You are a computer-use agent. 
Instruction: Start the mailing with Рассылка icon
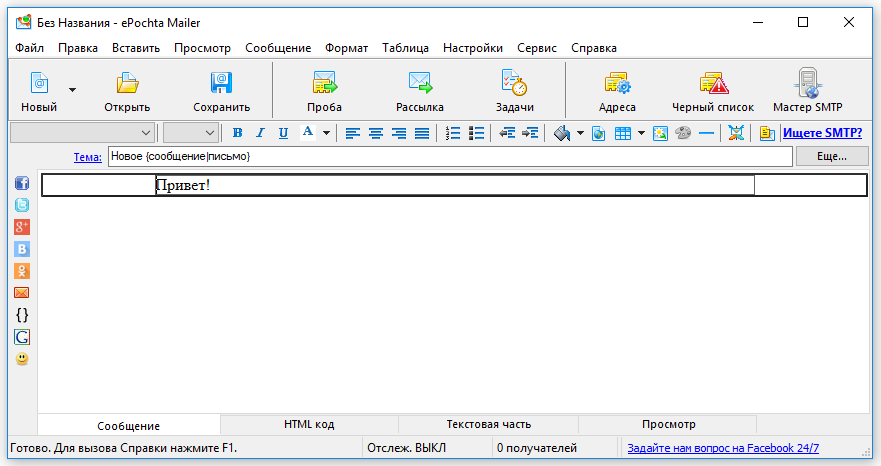click(420, 84)
